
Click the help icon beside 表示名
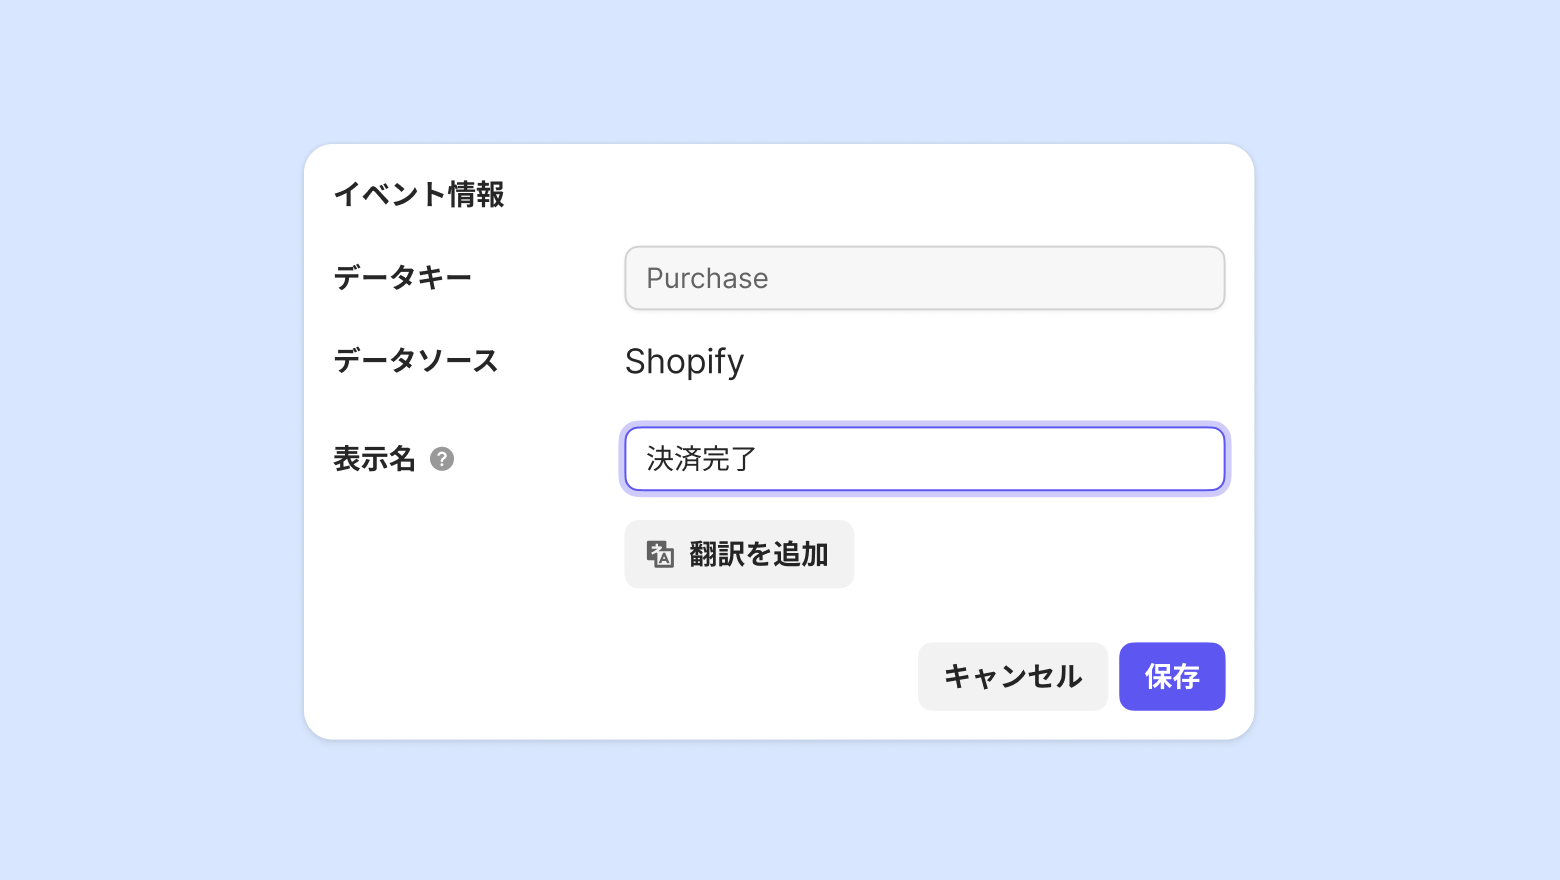[x=442, y=459]
